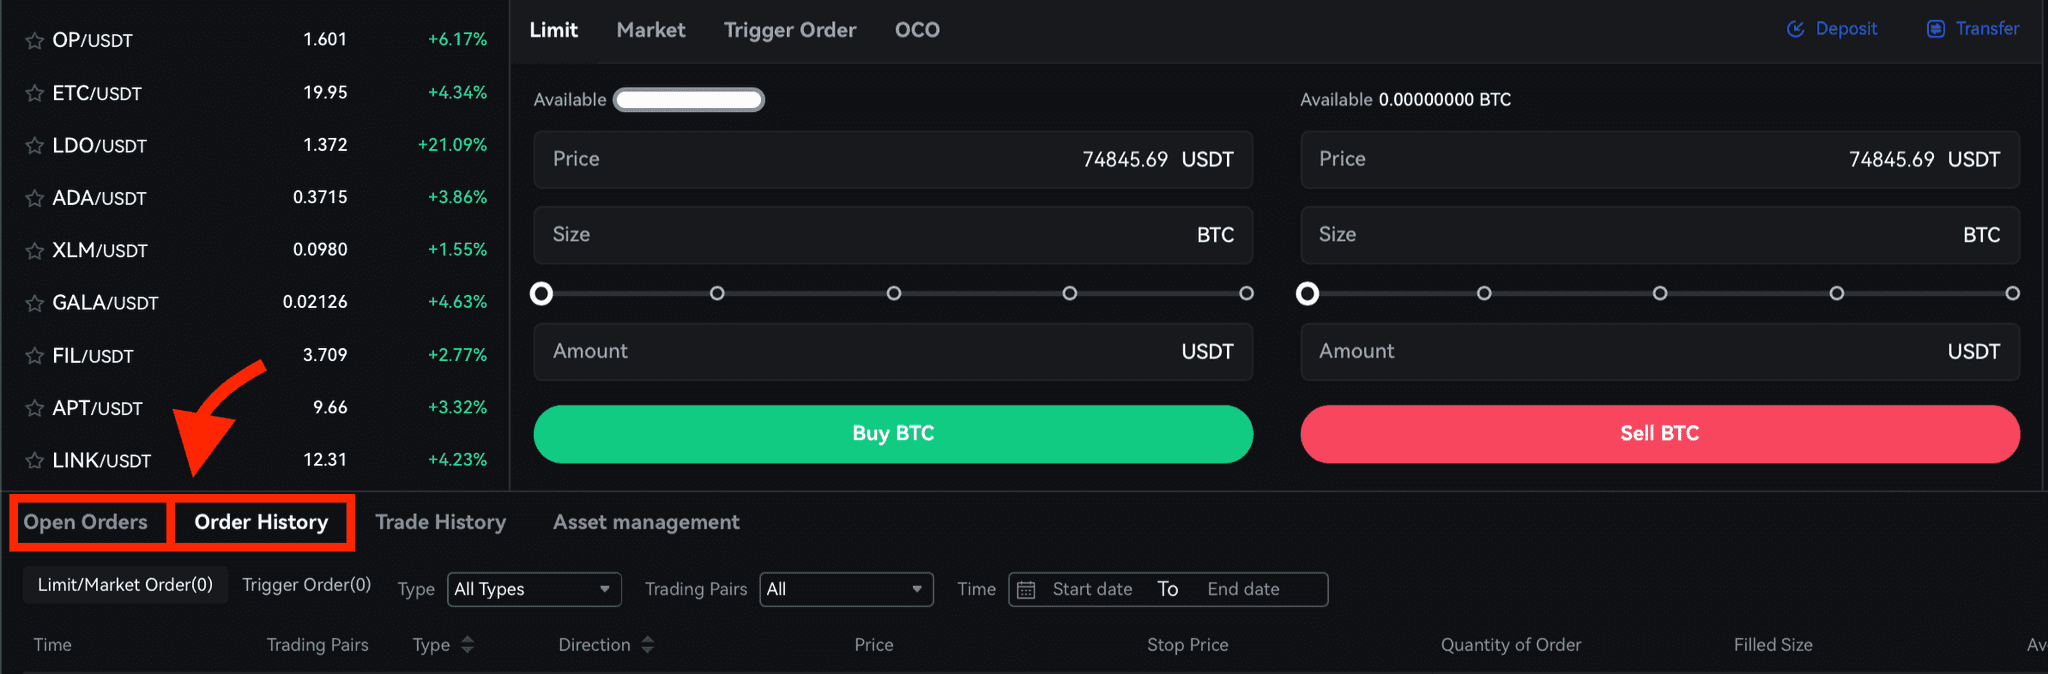This screenshot has height=674, width=2048.
Task: Open the All Types dropdown
Action: [534, 589]
